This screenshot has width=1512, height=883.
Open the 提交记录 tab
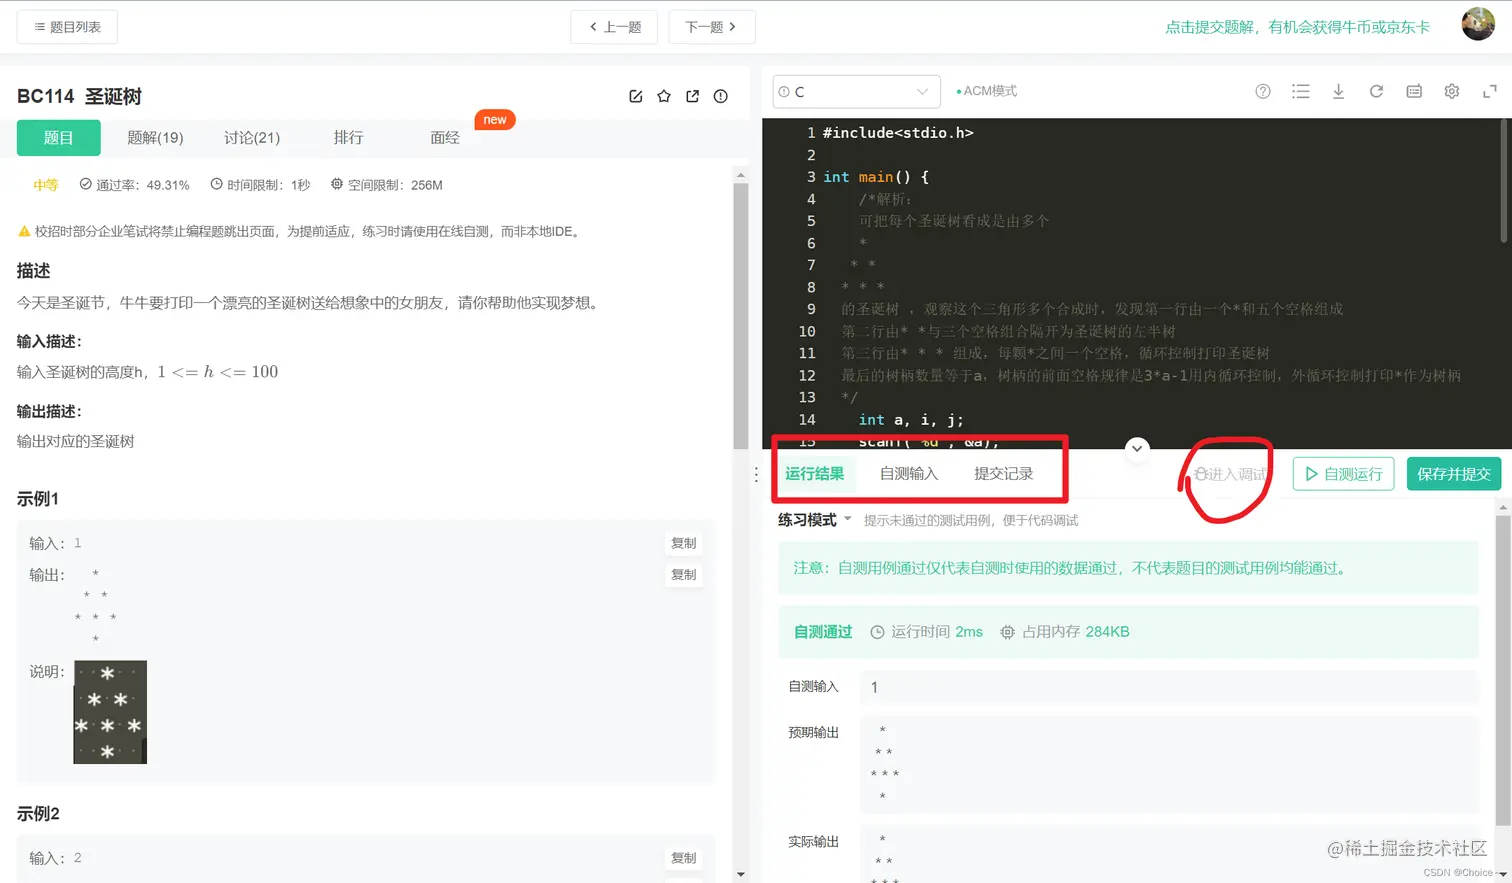(1002, 473)
